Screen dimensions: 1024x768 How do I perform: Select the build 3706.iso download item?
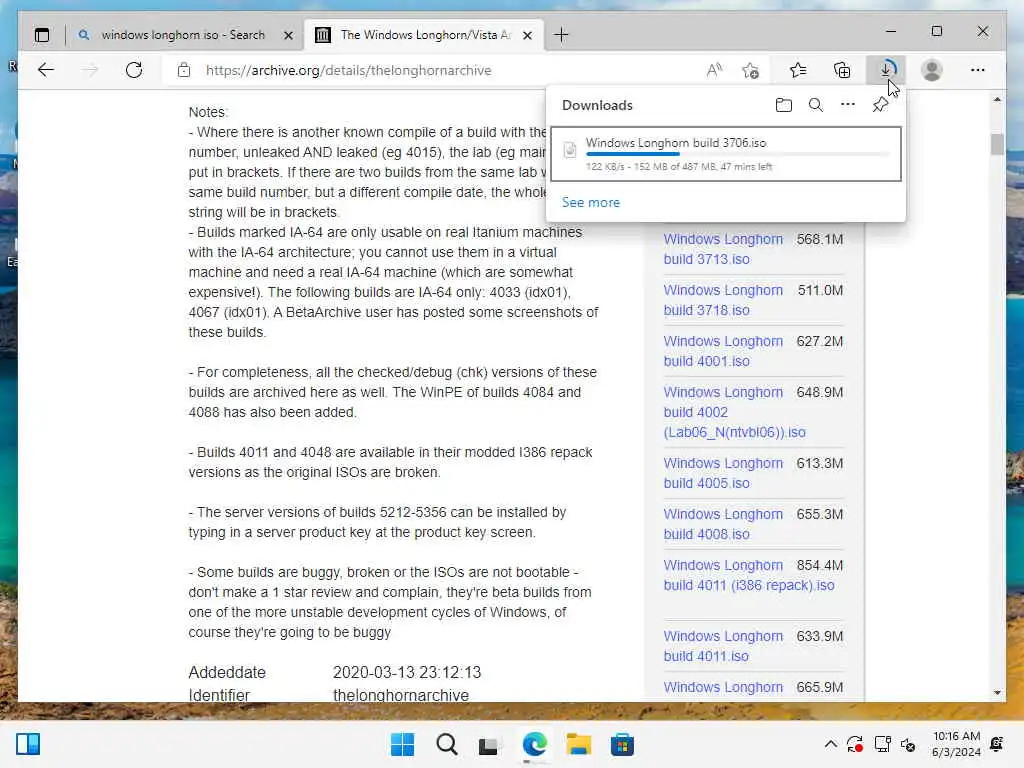[x=726, y=154]
